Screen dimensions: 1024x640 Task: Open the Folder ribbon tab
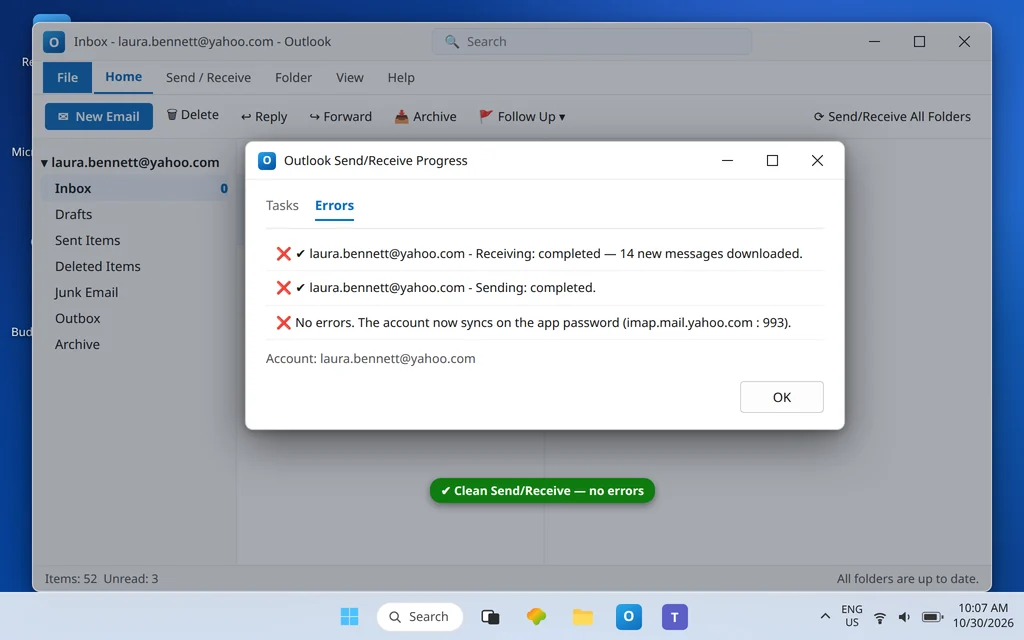(x=293, y=78)
